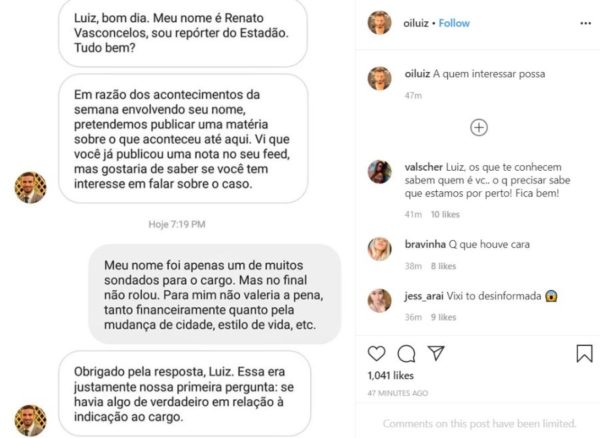
Task: Visit jess_arai username link
Action: (x=424, y=296)
